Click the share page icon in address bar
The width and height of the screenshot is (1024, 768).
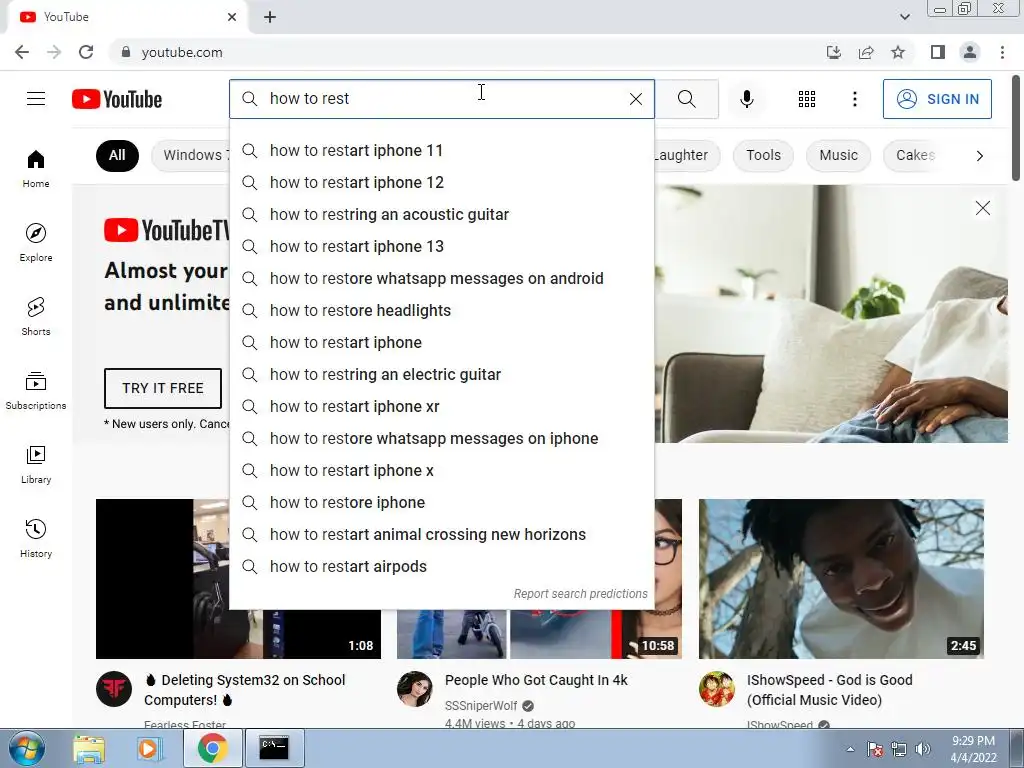866,52
